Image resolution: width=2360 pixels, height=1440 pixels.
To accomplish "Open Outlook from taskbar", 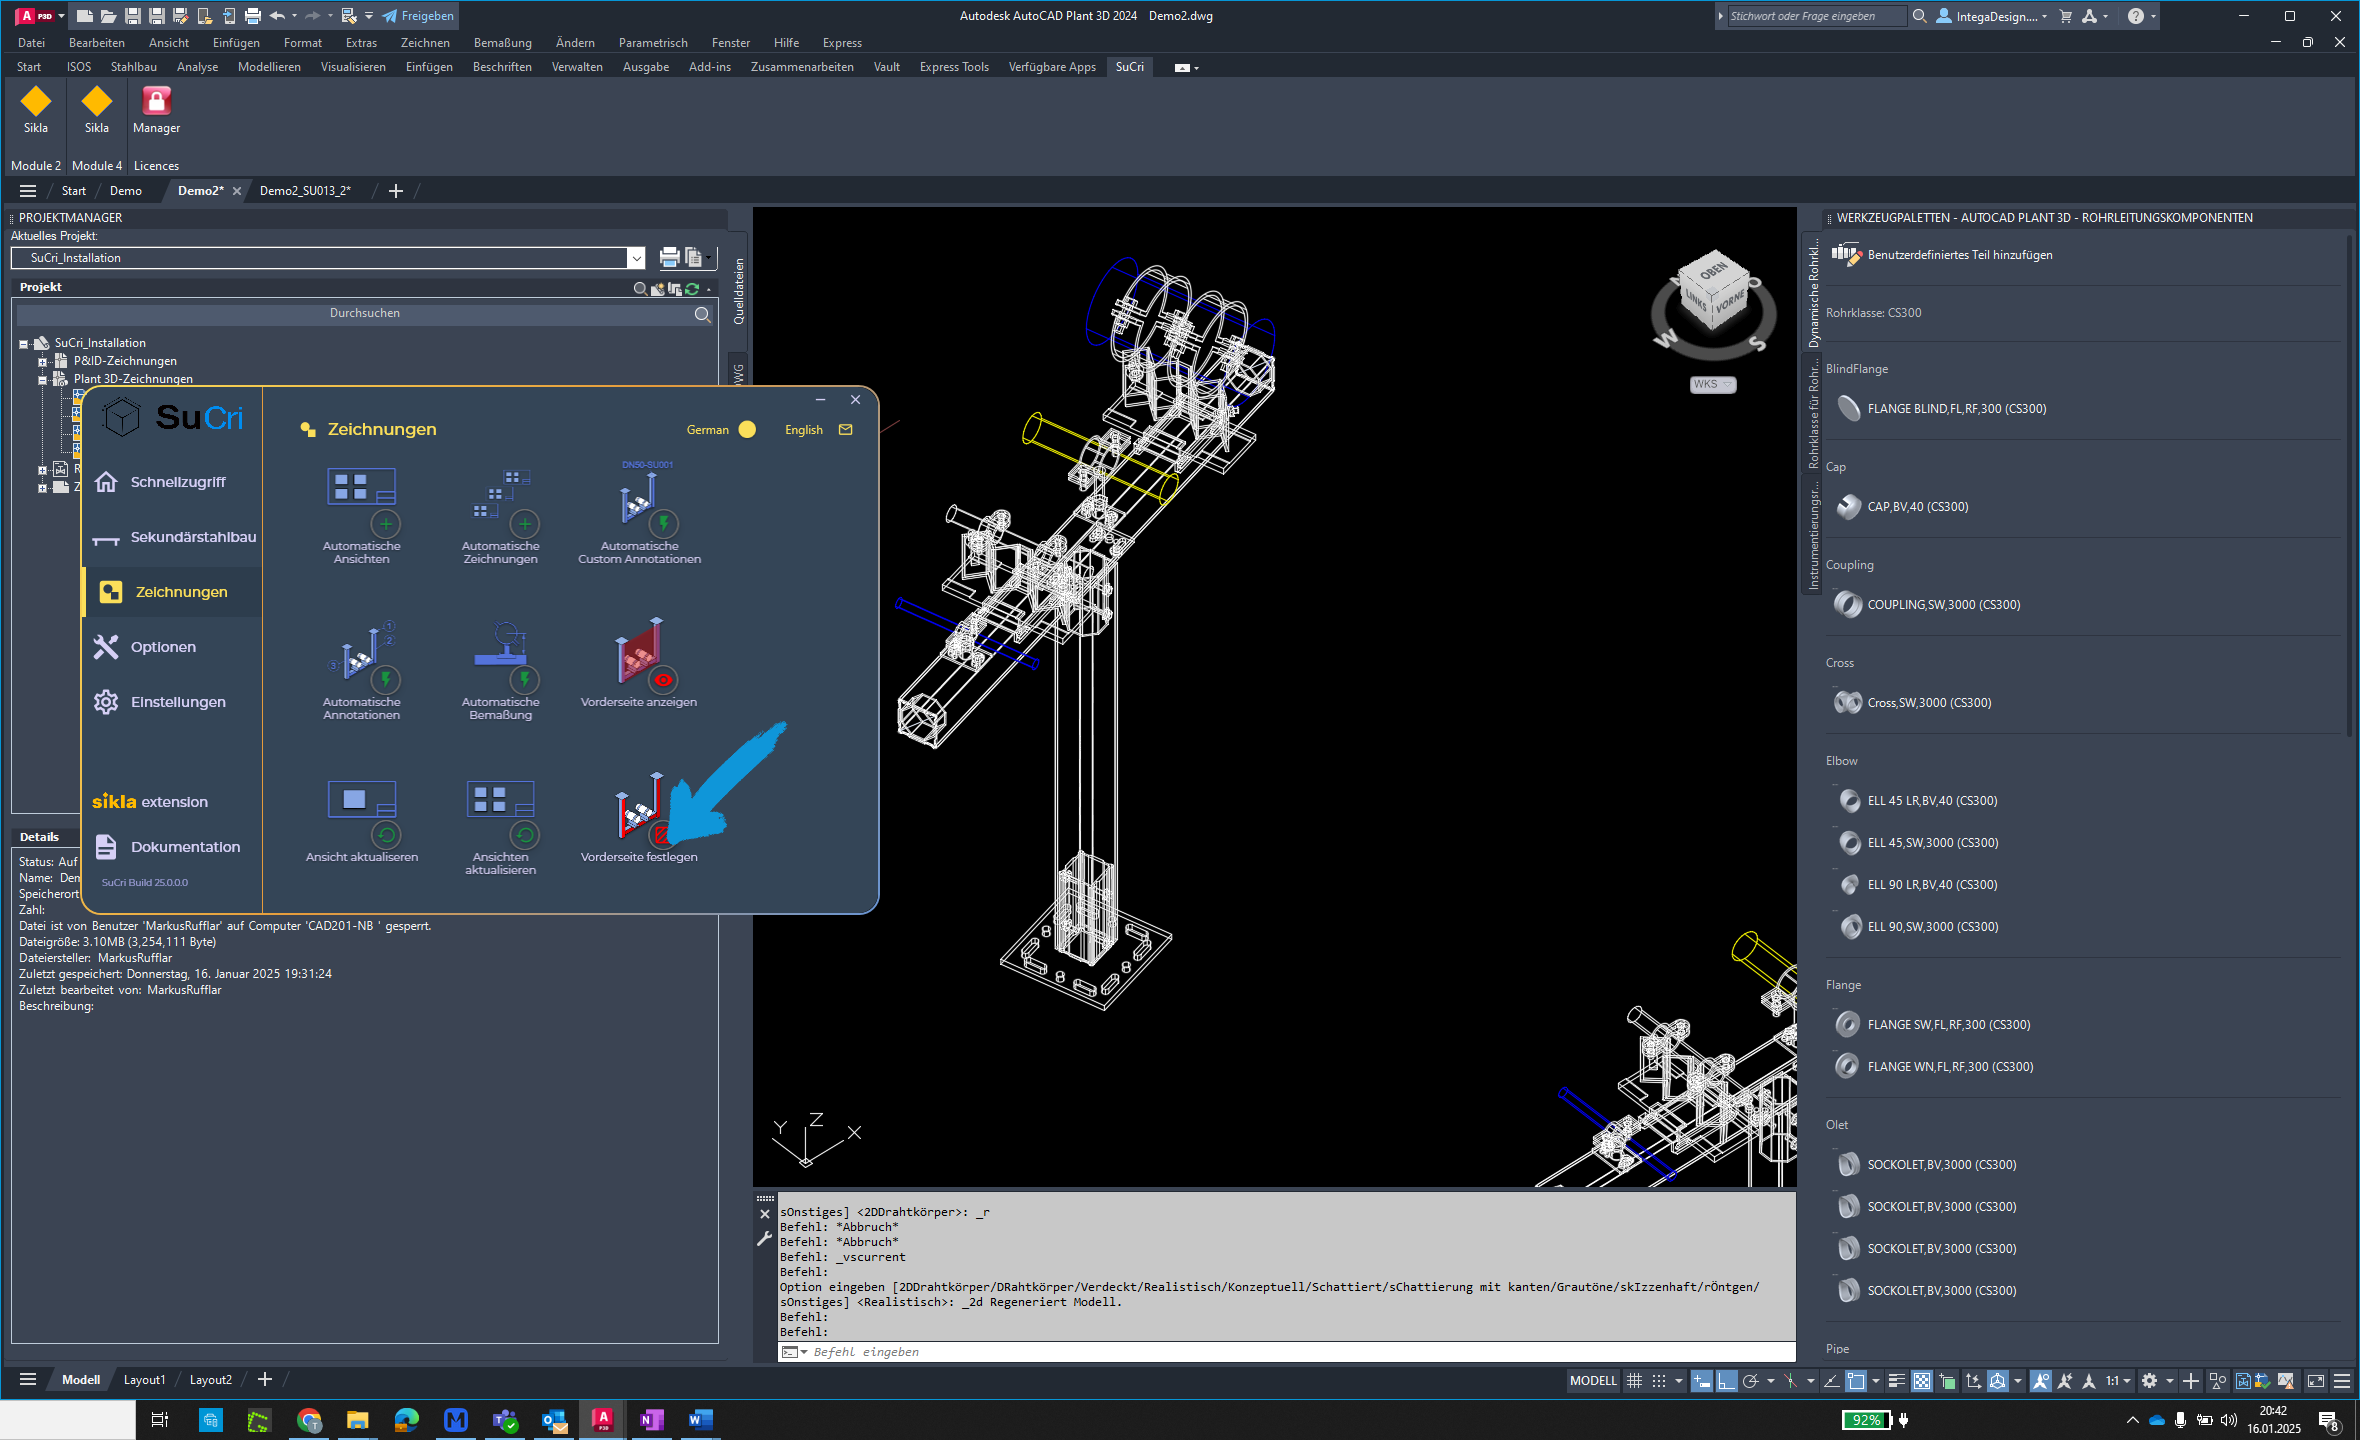I will [x=554, y=1420].
